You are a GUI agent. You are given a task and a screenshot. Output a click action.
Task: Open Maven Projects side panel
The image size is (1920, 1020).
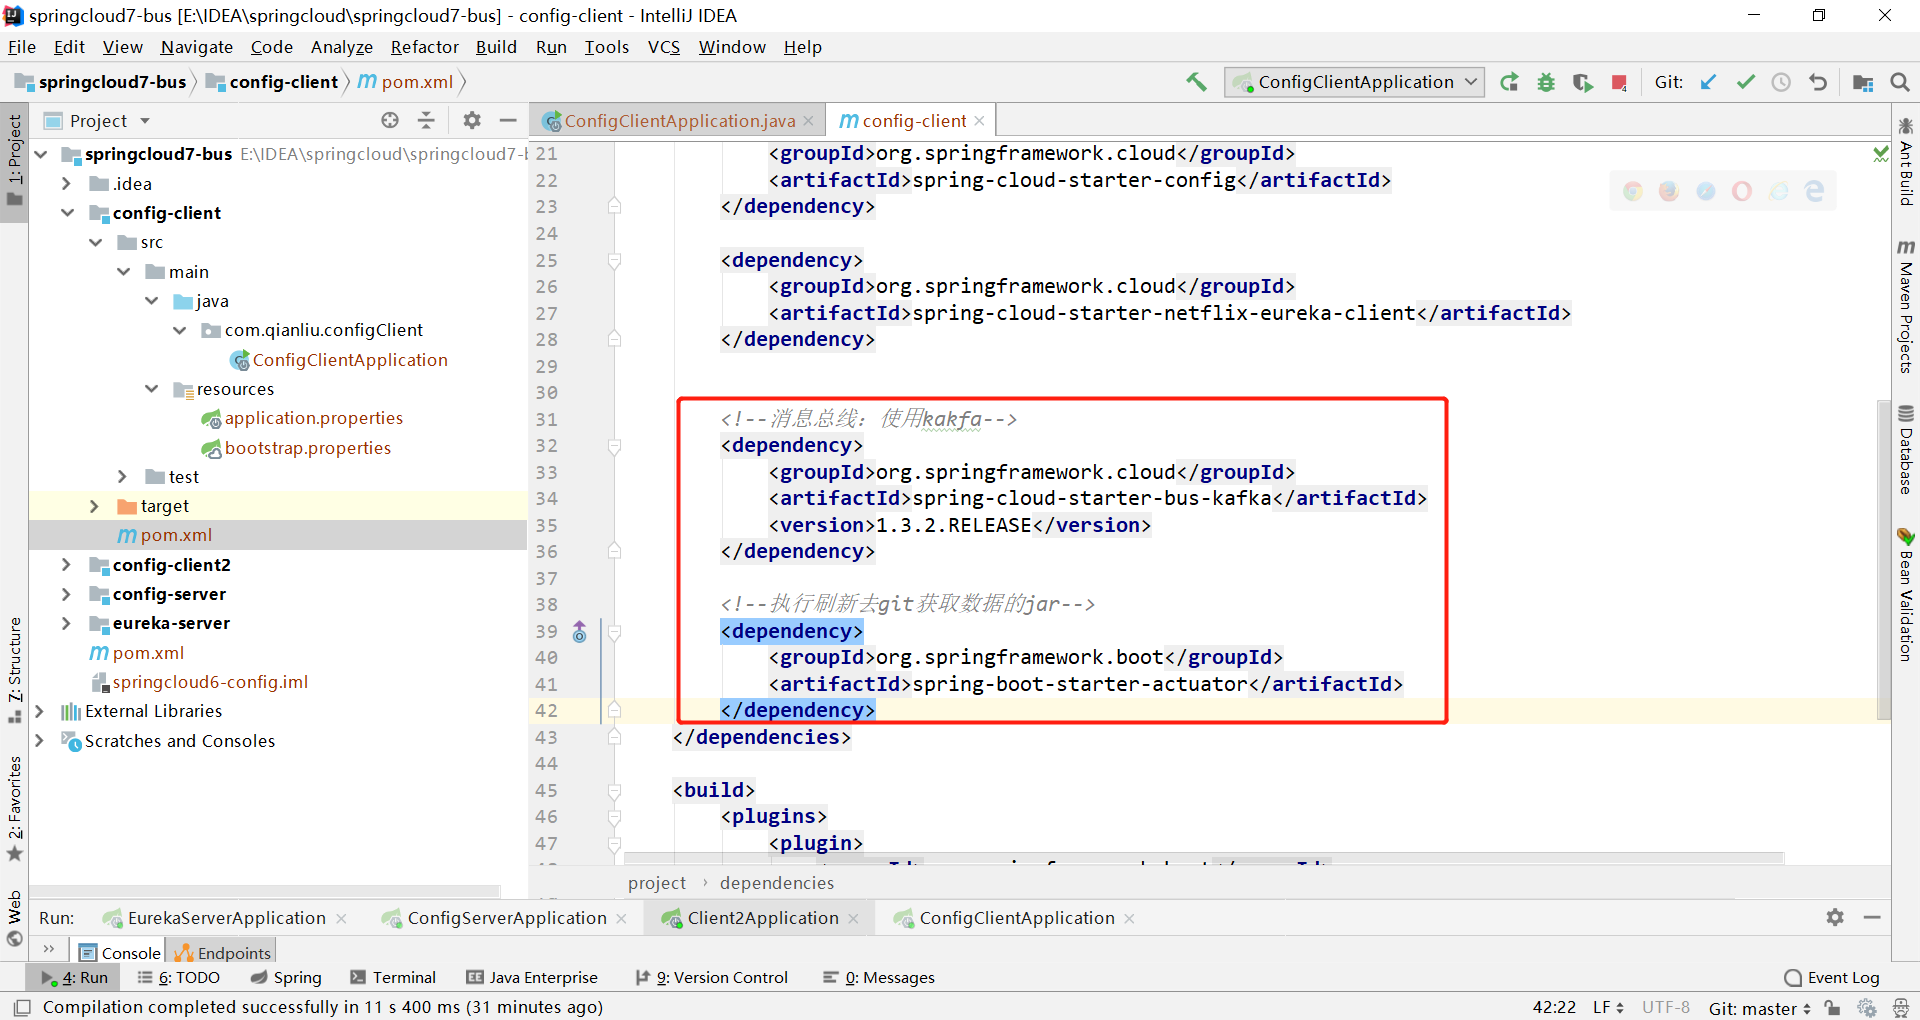click(1906, 307)
